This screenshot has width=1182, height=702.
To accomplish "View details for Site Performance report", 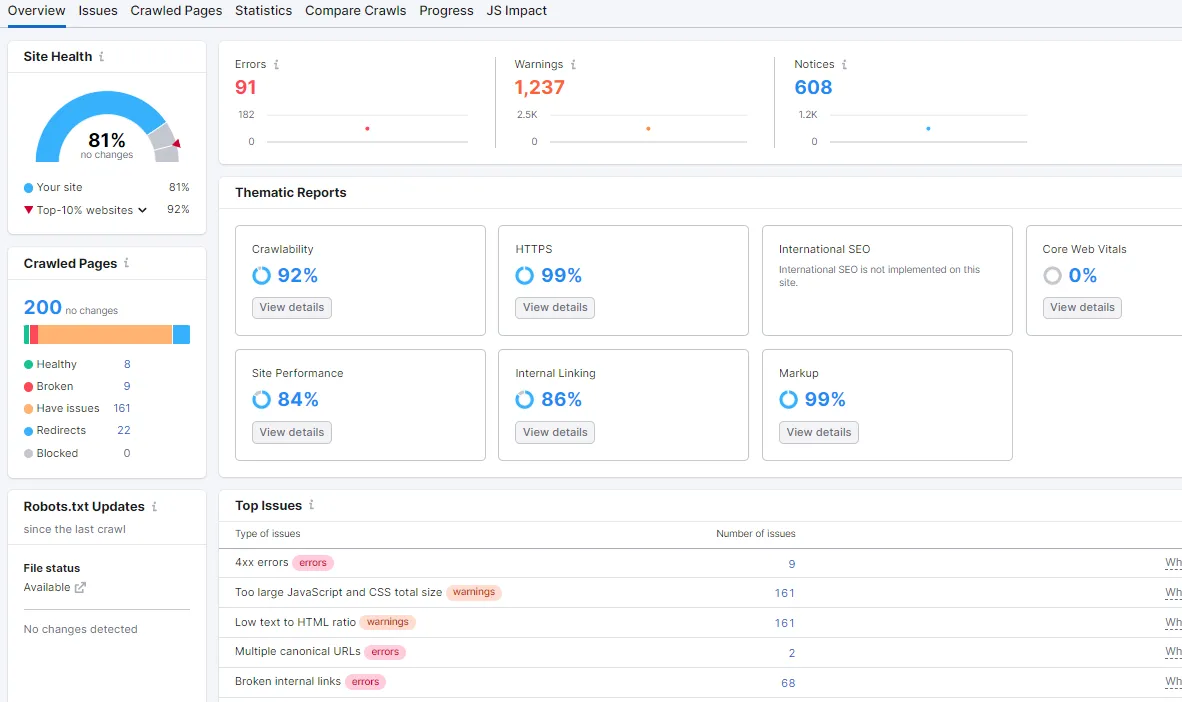I will click(x=291, y=432).
